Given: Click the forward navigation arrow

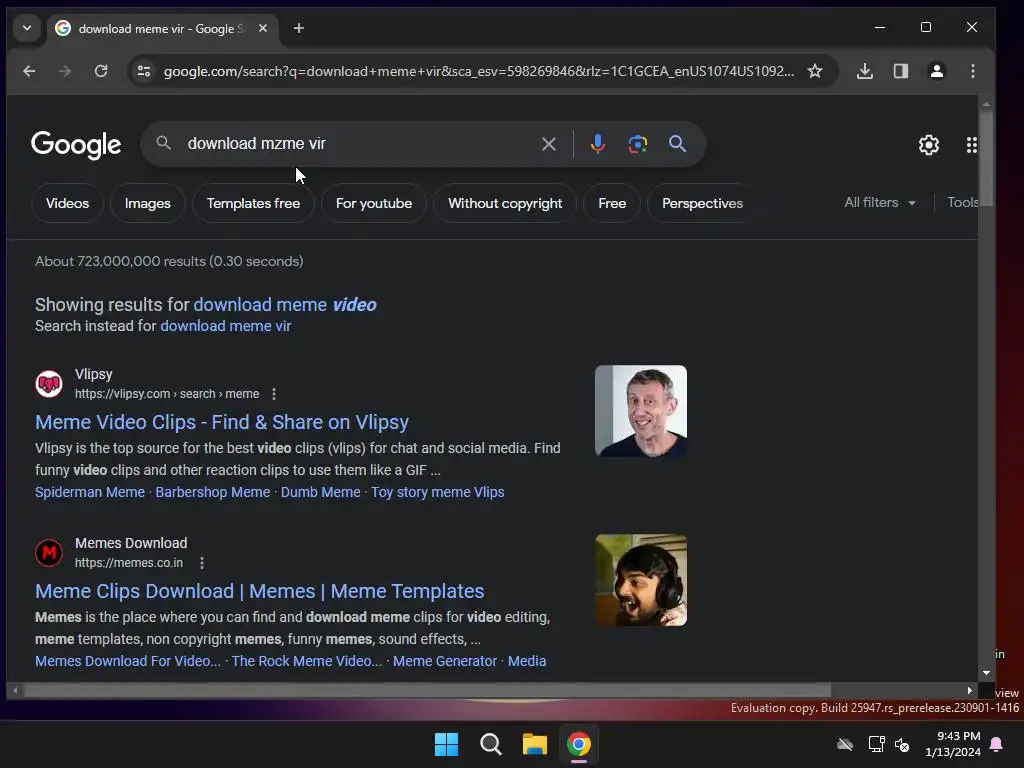Looking at the screenshot, I should [x=65, y=71].
